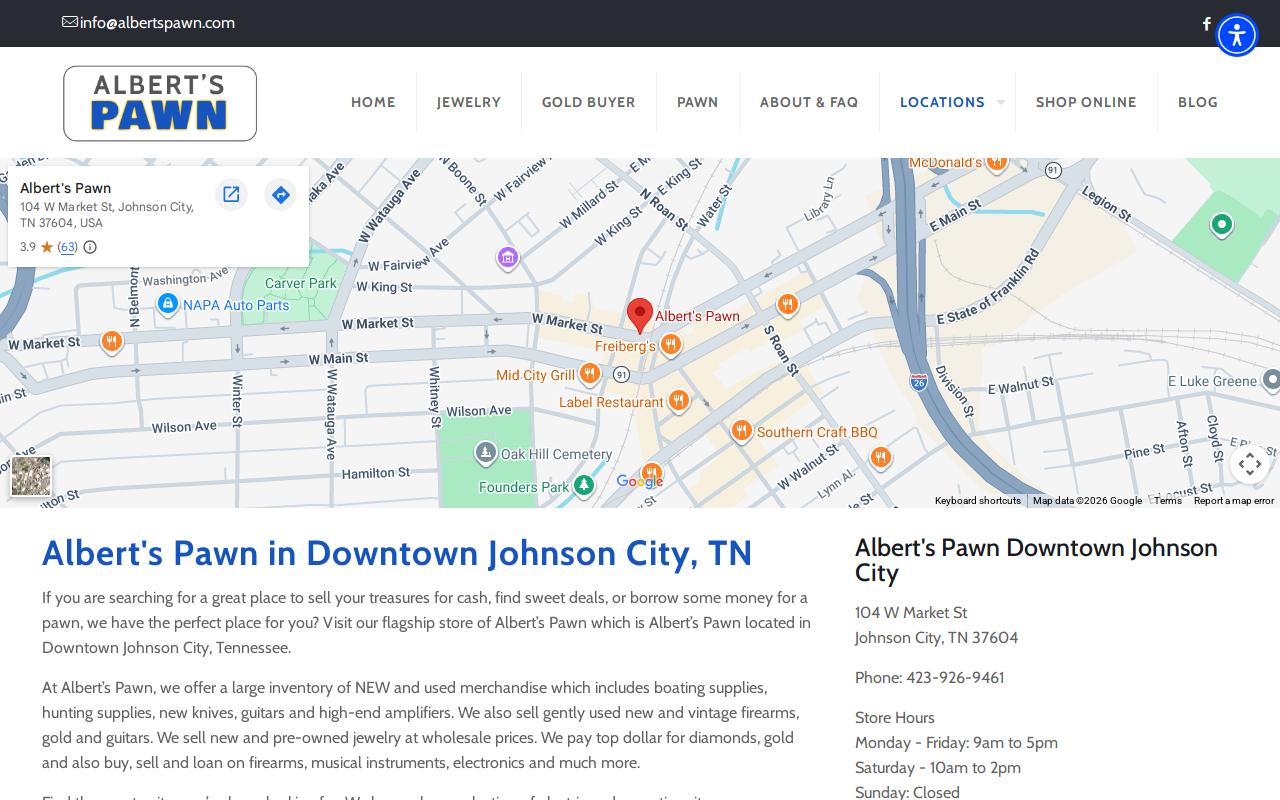Open the Gold Buyer menu item
This screenshot has width=1280, height=800.
coord(589,102)
